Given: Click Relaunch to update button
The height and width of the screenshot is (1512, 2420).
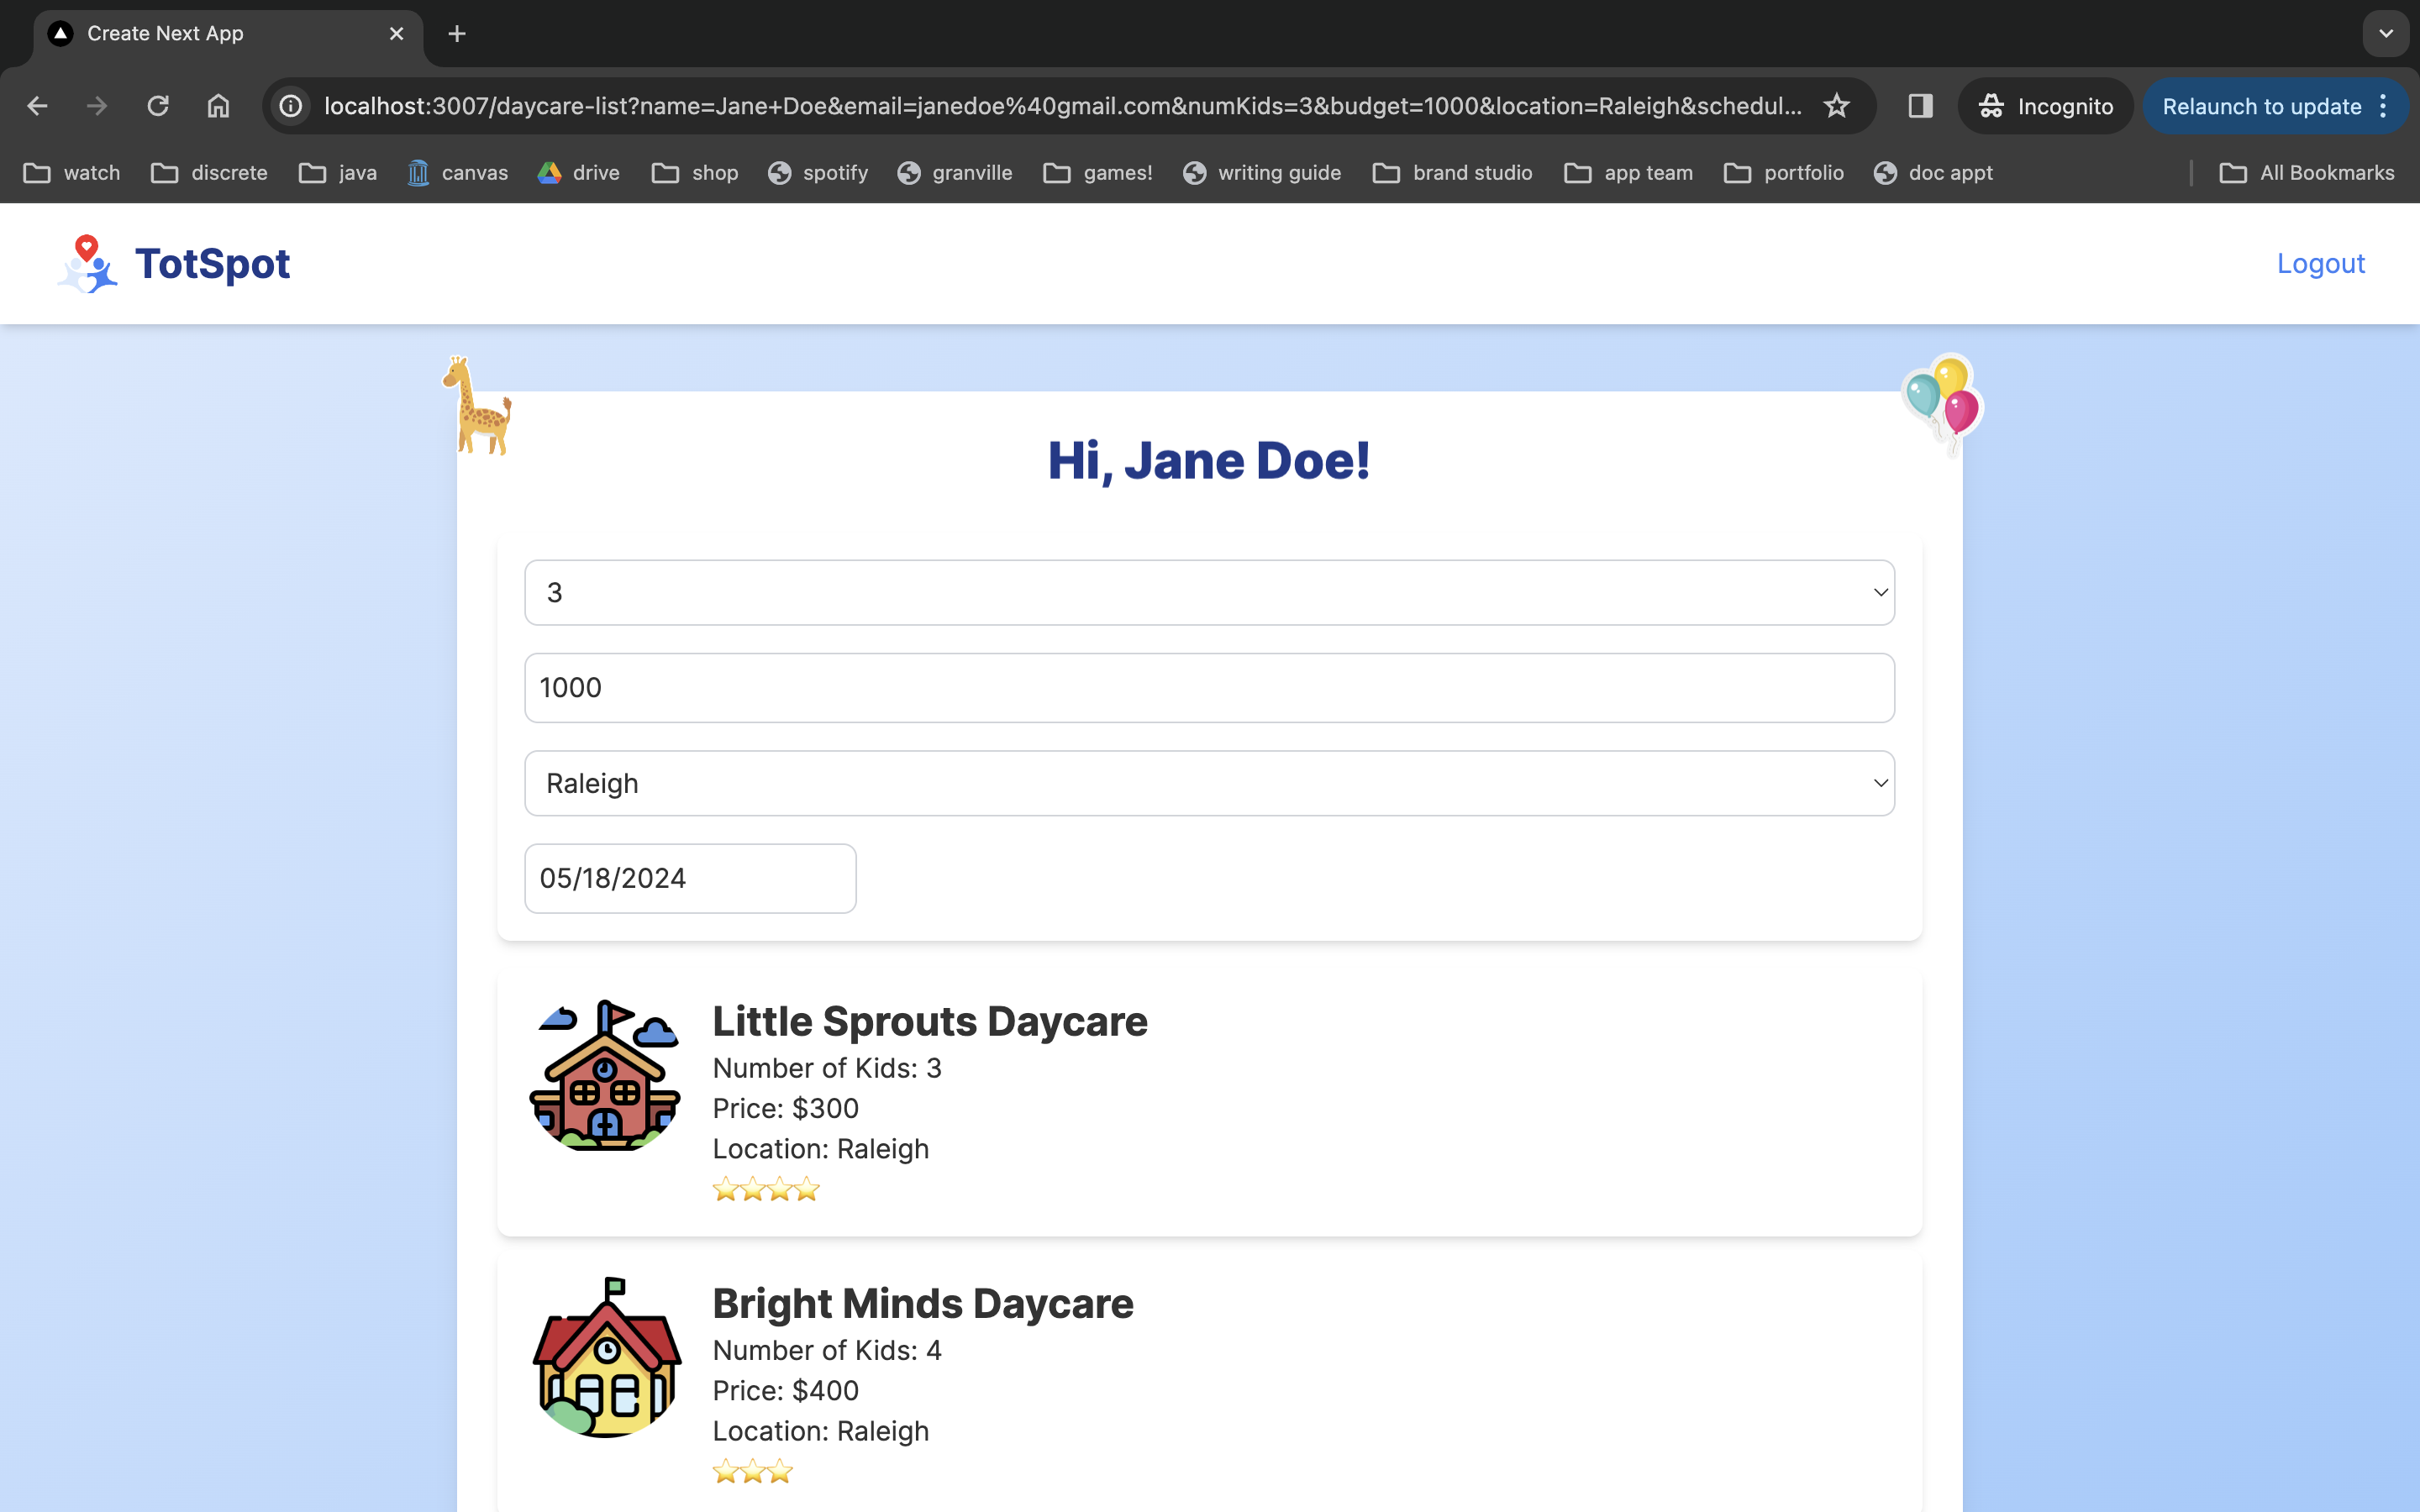Looking at the screenshot, I should 2261,106.
